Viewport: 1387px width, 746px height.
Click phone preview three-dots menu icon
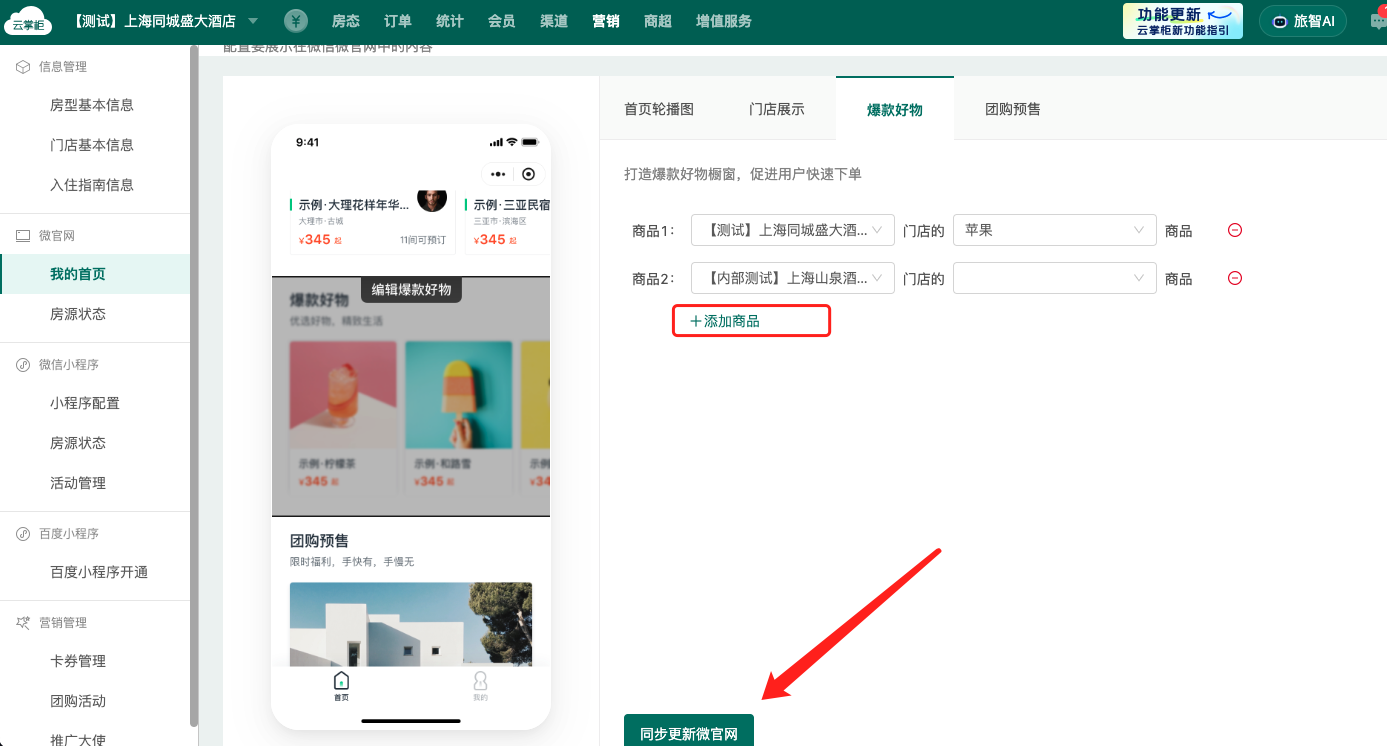(x=498, y=174)
